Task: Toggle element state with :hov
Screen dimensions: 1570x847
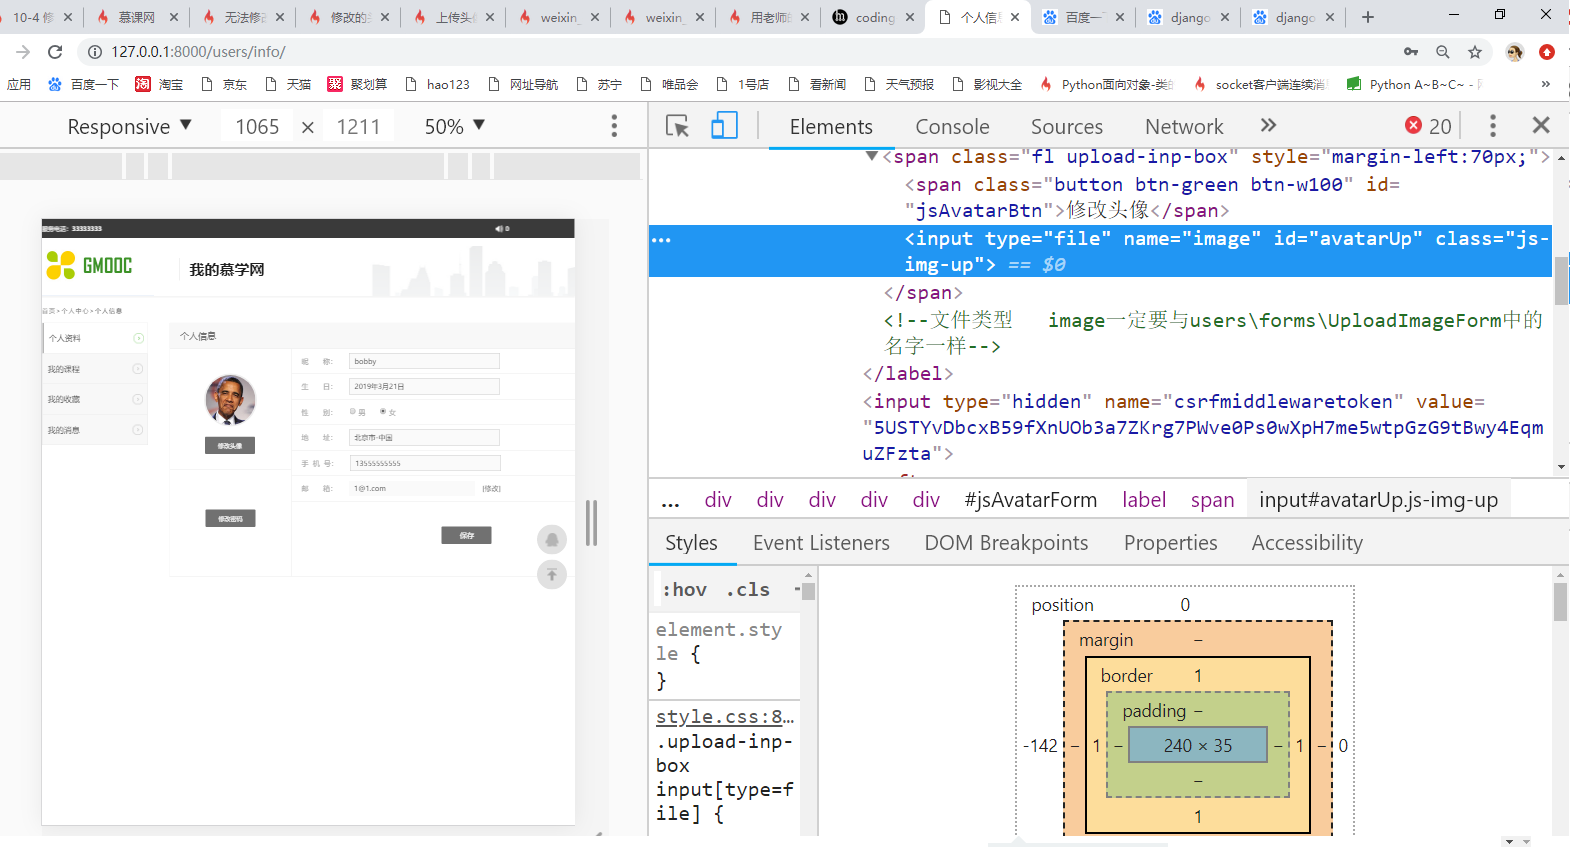Action: point(684,590)
